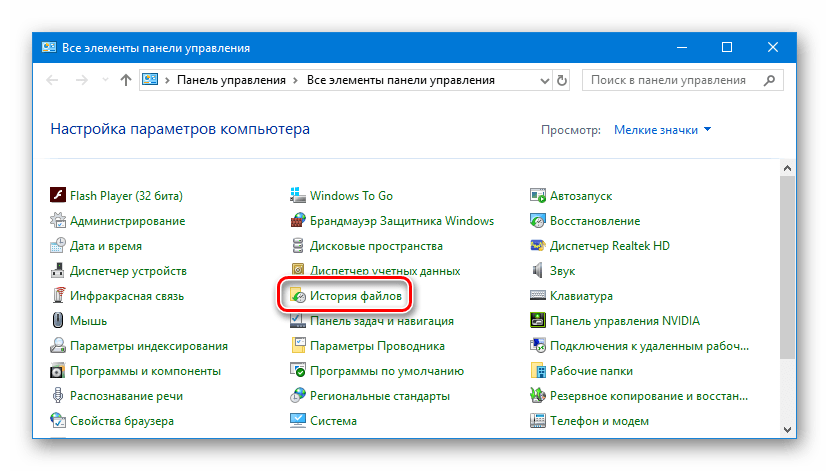Click the Администрирование icon
Image resolution: width=829 pixels, height=471 pixels.
[58, 220]
